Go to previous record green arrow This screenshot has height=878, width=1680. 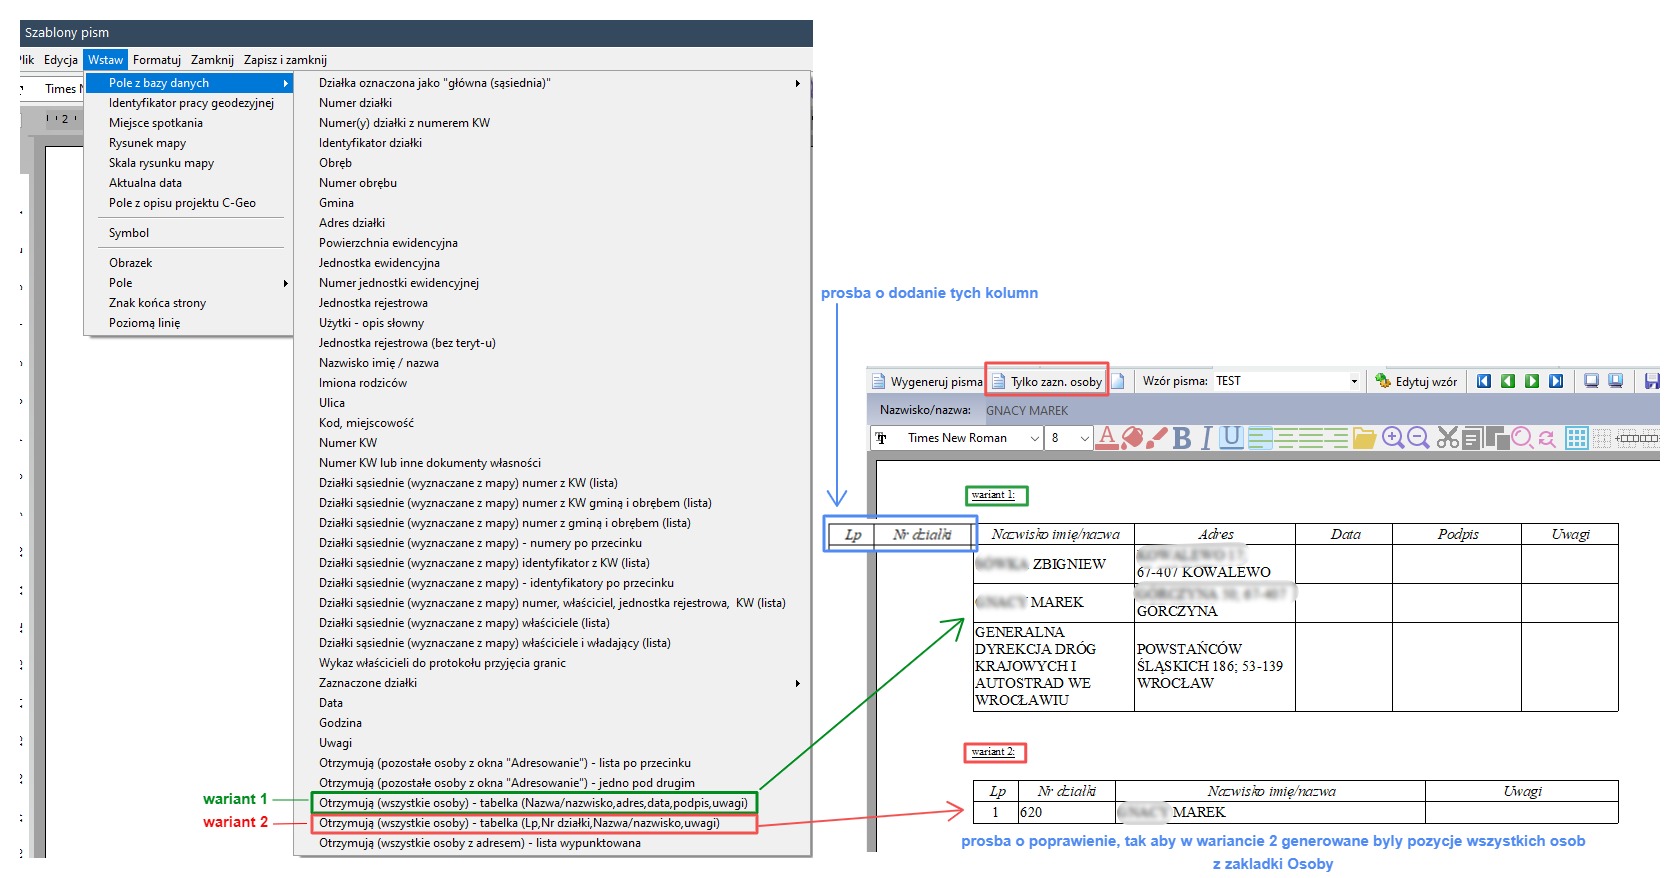pyautogui.click(x=1508, y=381)
